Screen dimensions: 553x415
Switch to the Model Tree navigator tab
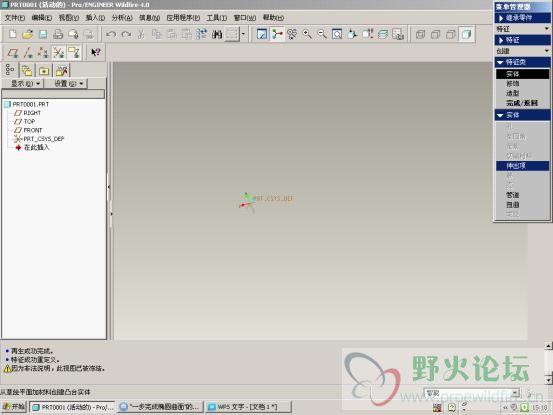point(10,70)
